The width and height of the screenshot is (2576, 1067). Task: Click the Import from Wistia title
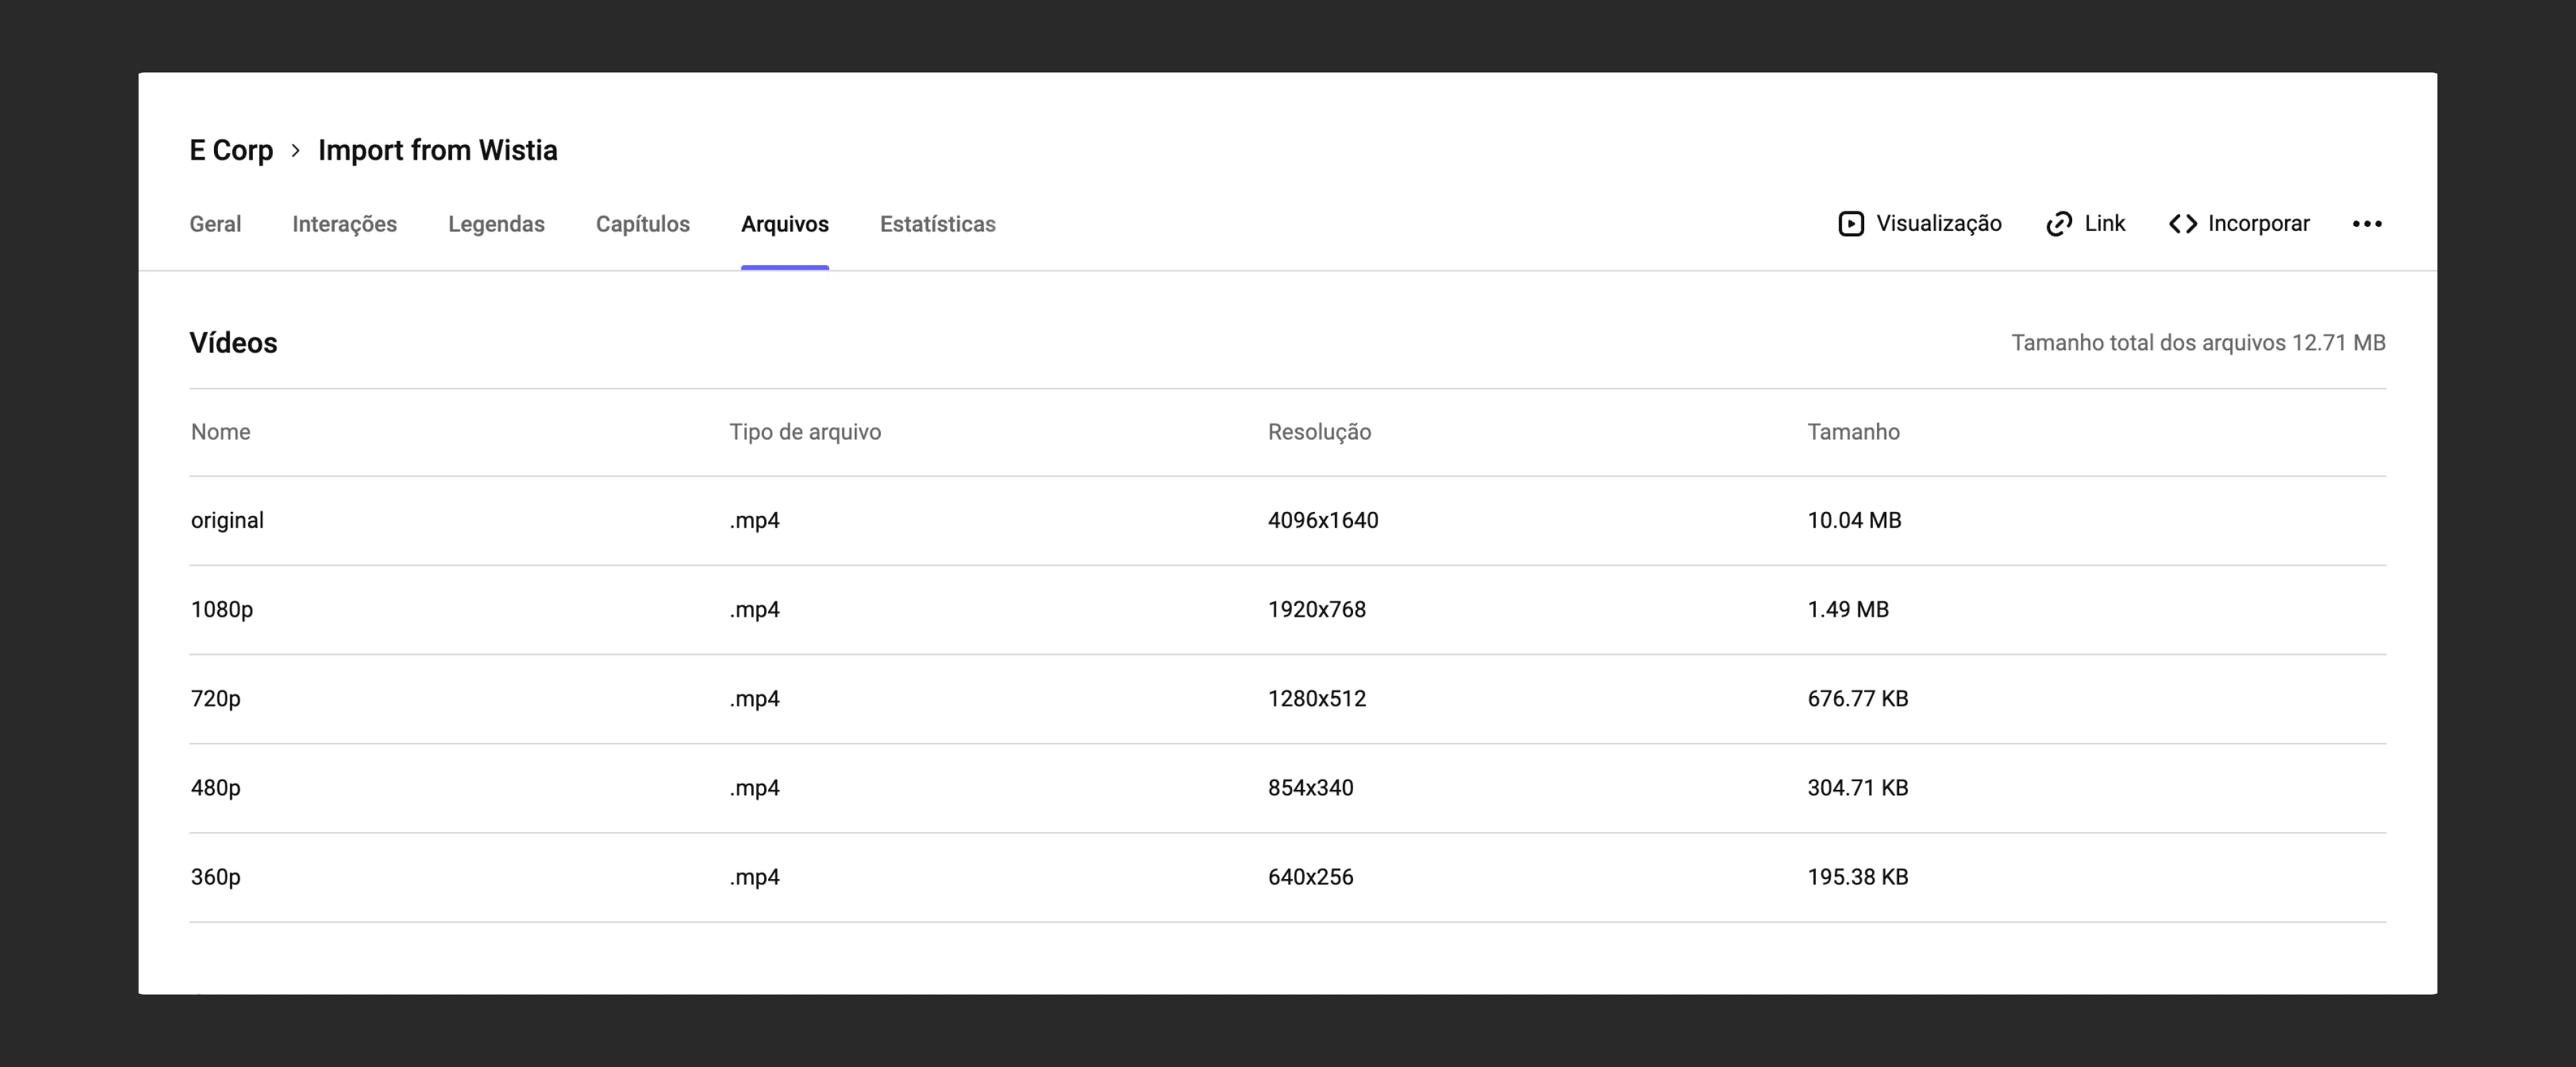pos(438,150)
